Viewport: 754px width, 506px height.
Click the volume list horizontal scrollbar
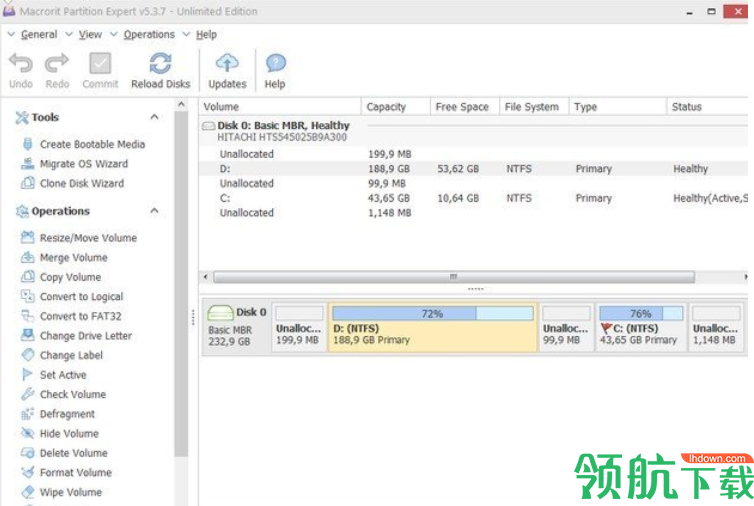click(x=454, y=277)
